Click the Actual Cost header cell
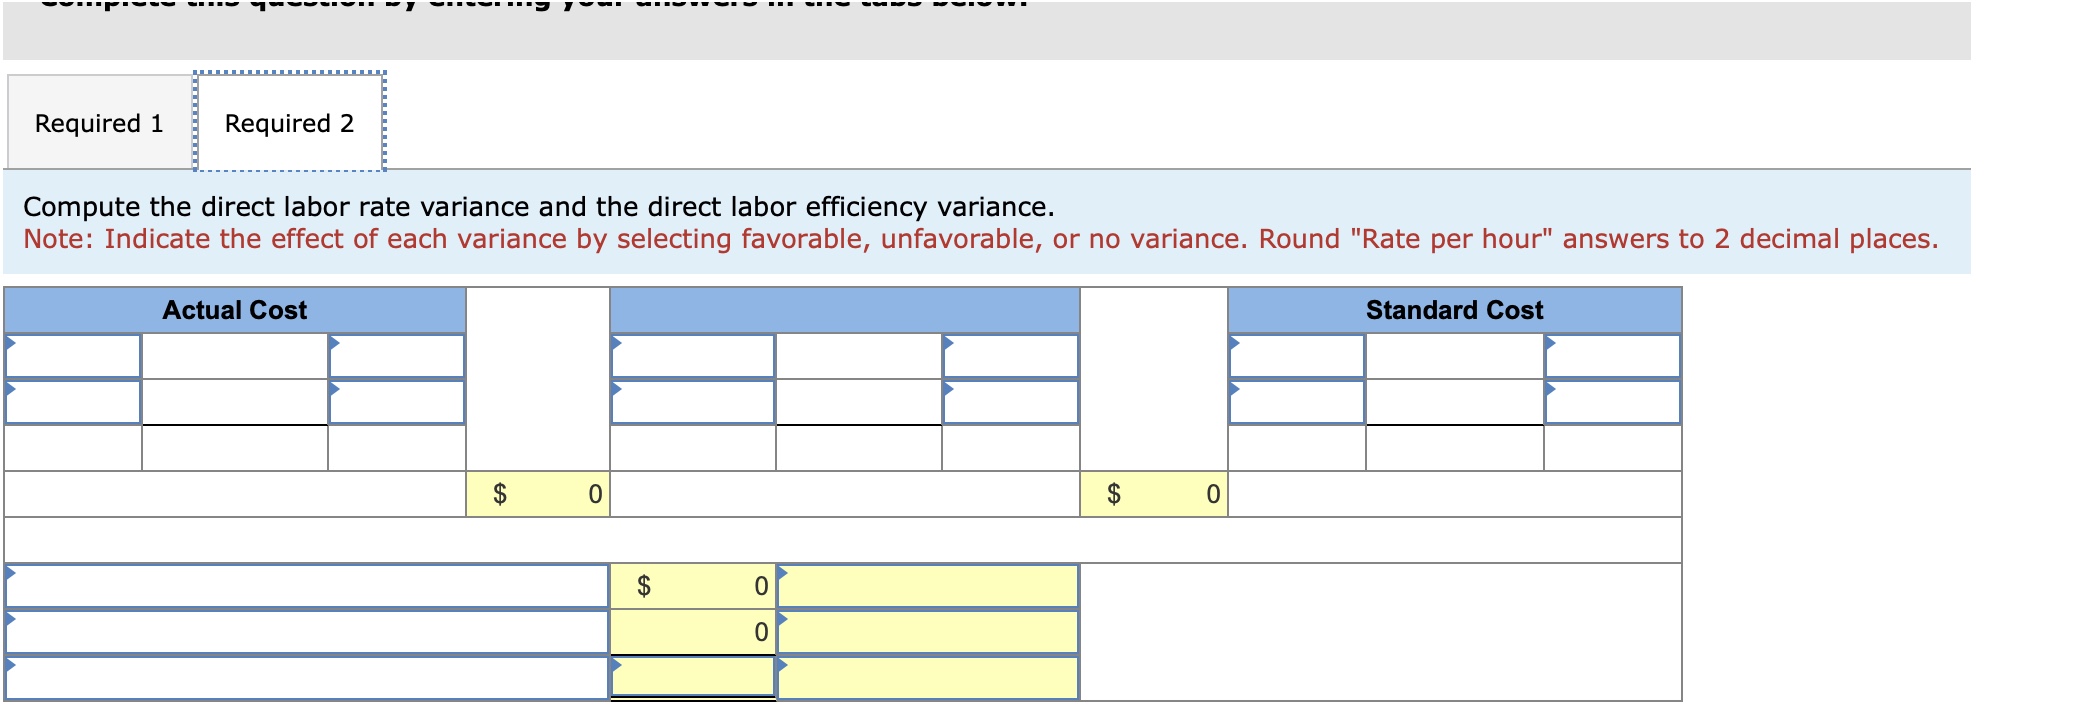Screen dimensions: 2078x712 [x=235, y=310]
